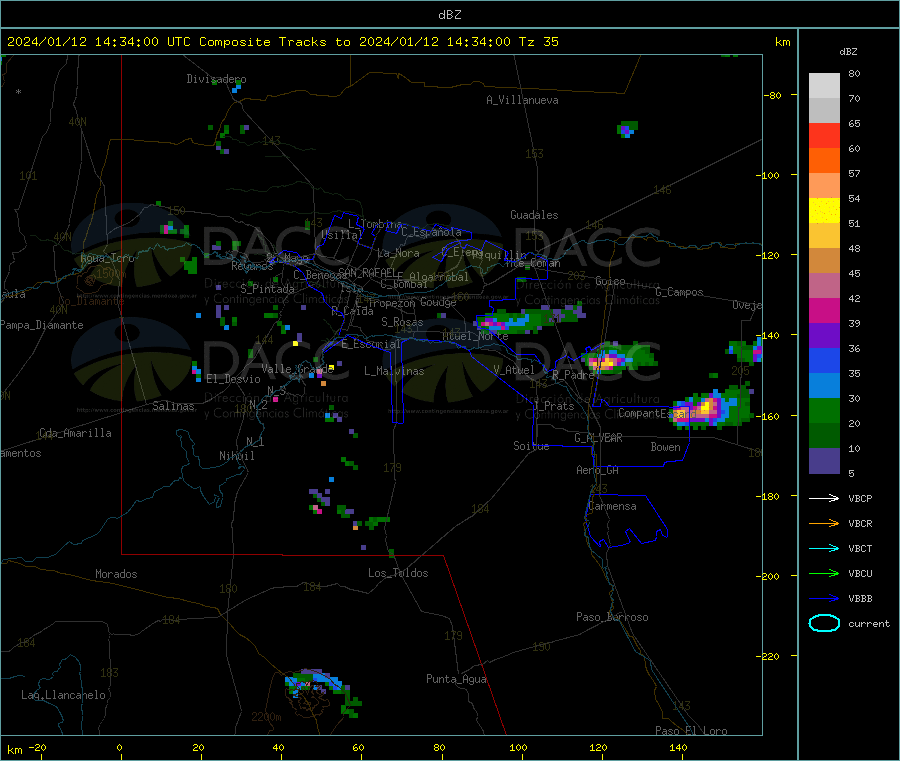Image resolution: width=900 pixels, height=761 pixels.
Task: Click the 'SAN_RAFAEL' map label
Action: pos(367,272)
